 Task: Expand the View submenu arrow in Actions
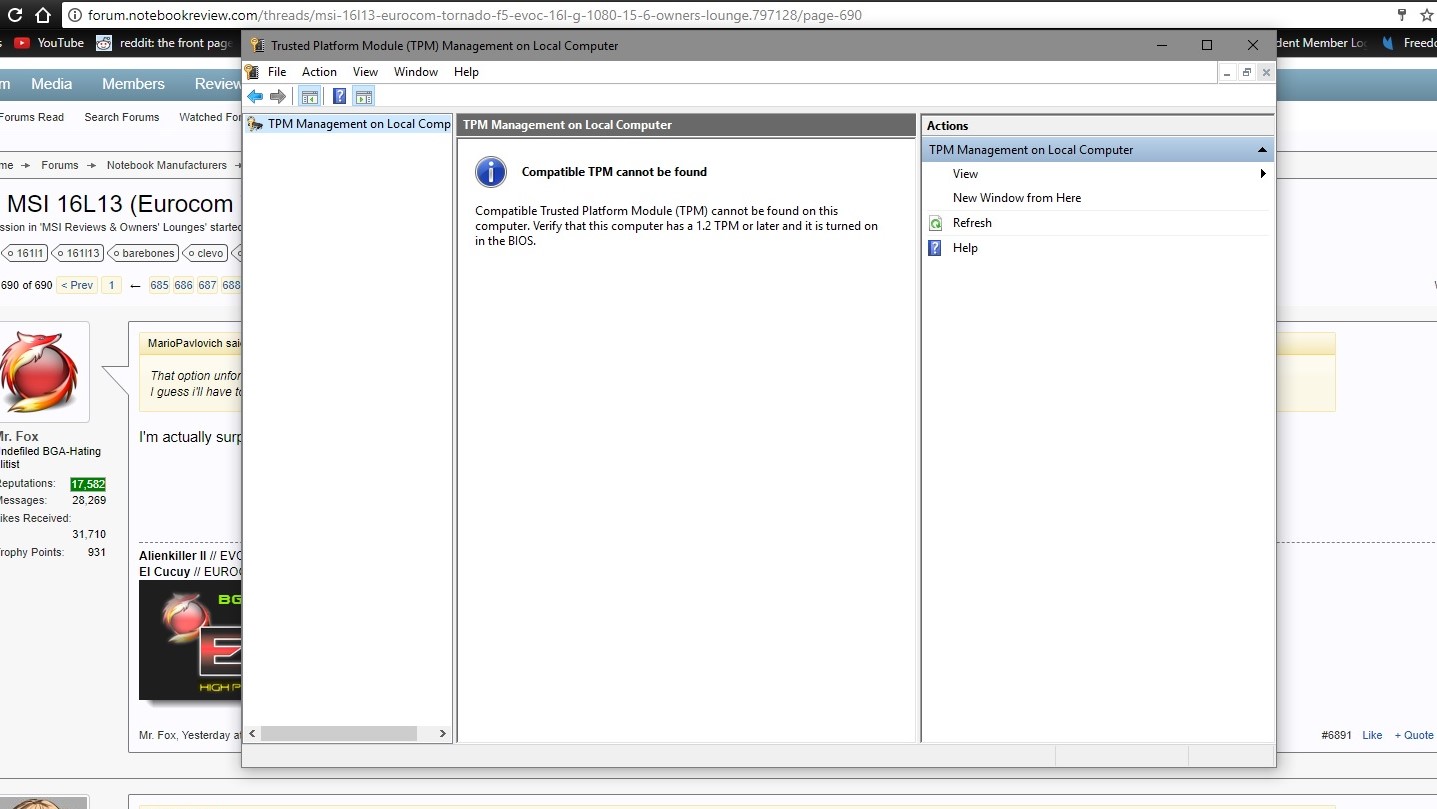pos(1263,174)
